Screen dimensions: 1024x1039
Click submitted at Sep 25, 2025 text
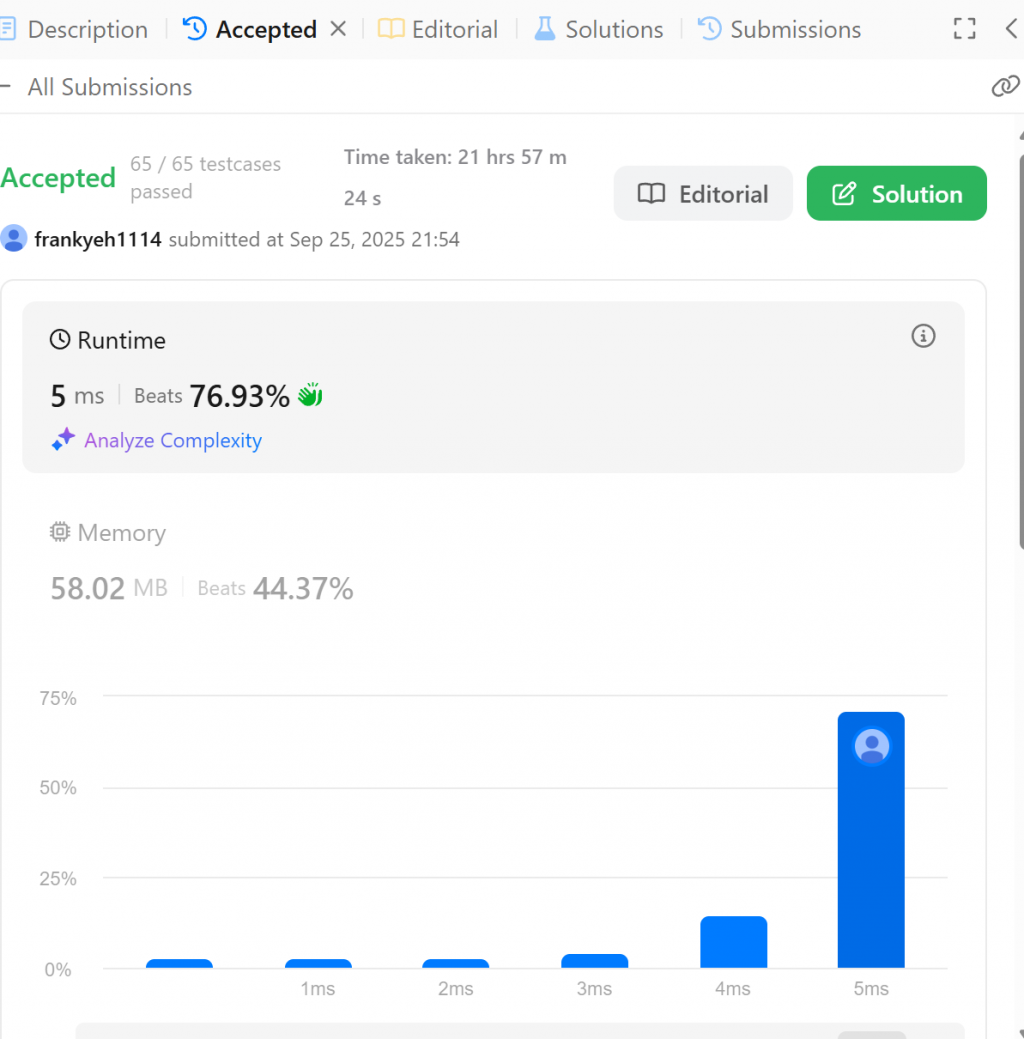coord(314,239)
